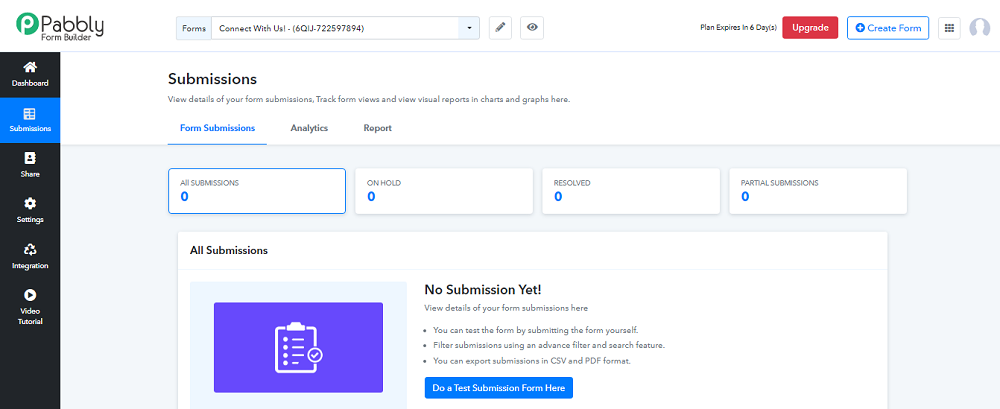The image size is (1000, 409).
Task: Open the Dashboard home icon
Action: point(30,67)
